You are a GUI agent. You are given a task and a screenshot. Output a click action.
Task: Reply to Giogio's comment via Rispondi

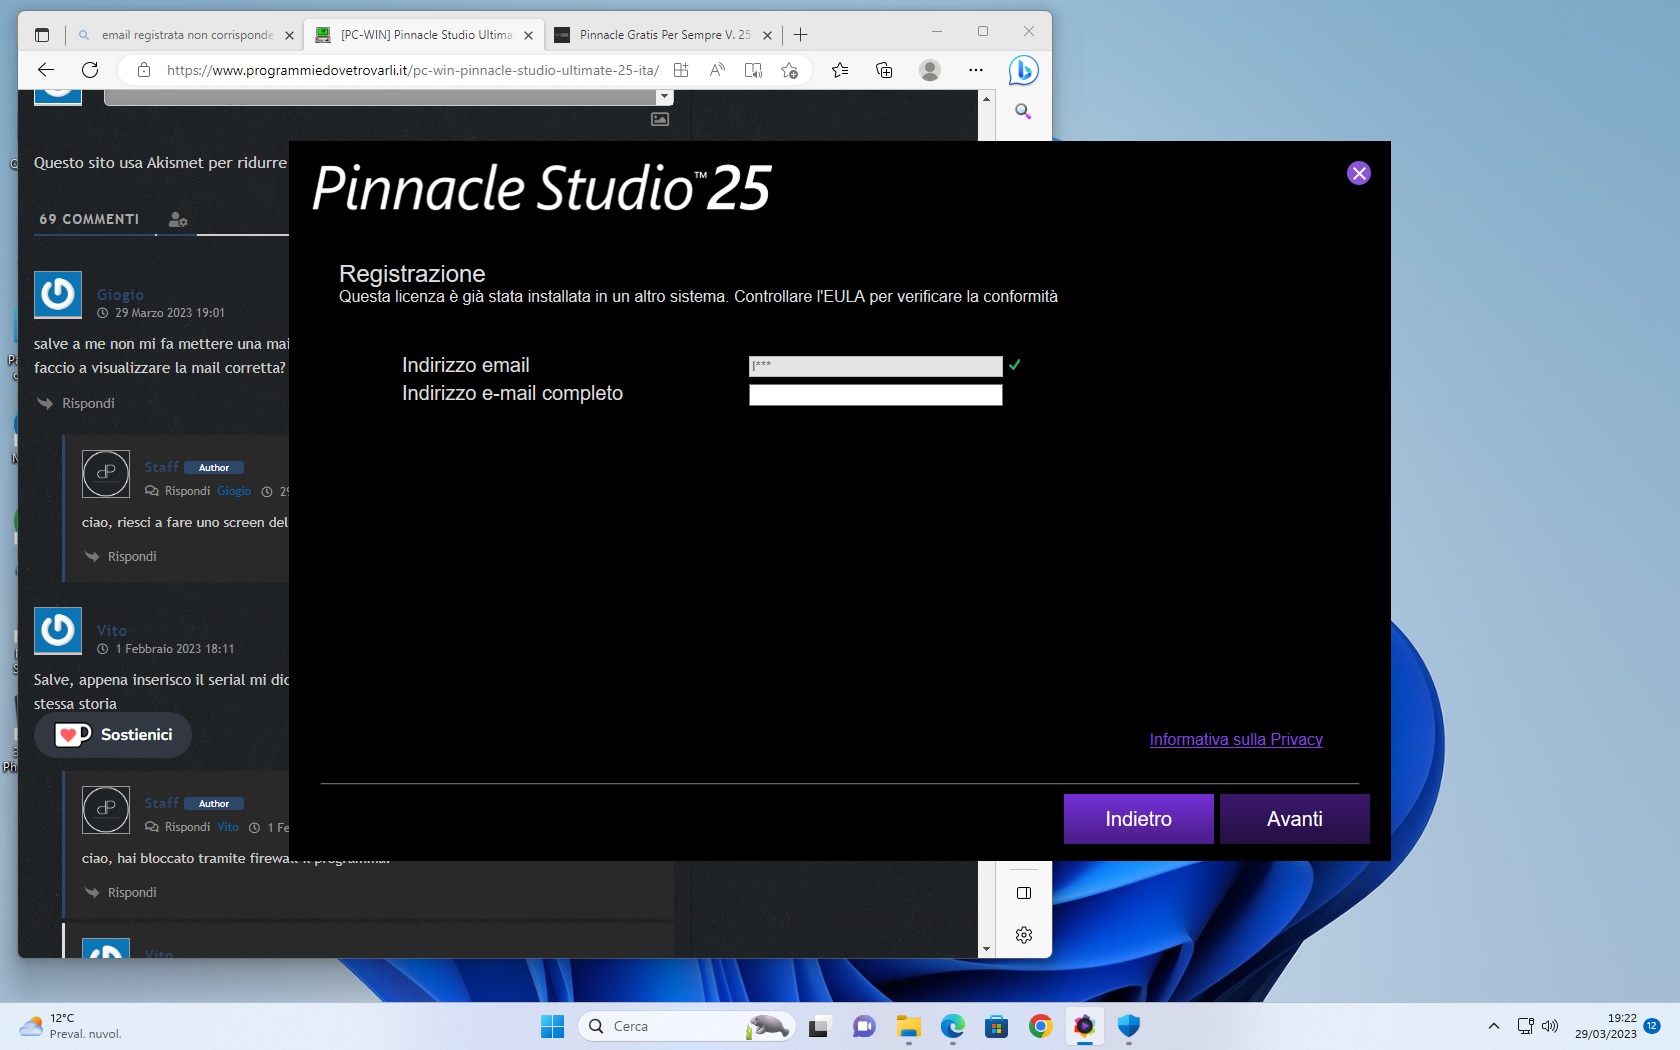click(88, 403)
